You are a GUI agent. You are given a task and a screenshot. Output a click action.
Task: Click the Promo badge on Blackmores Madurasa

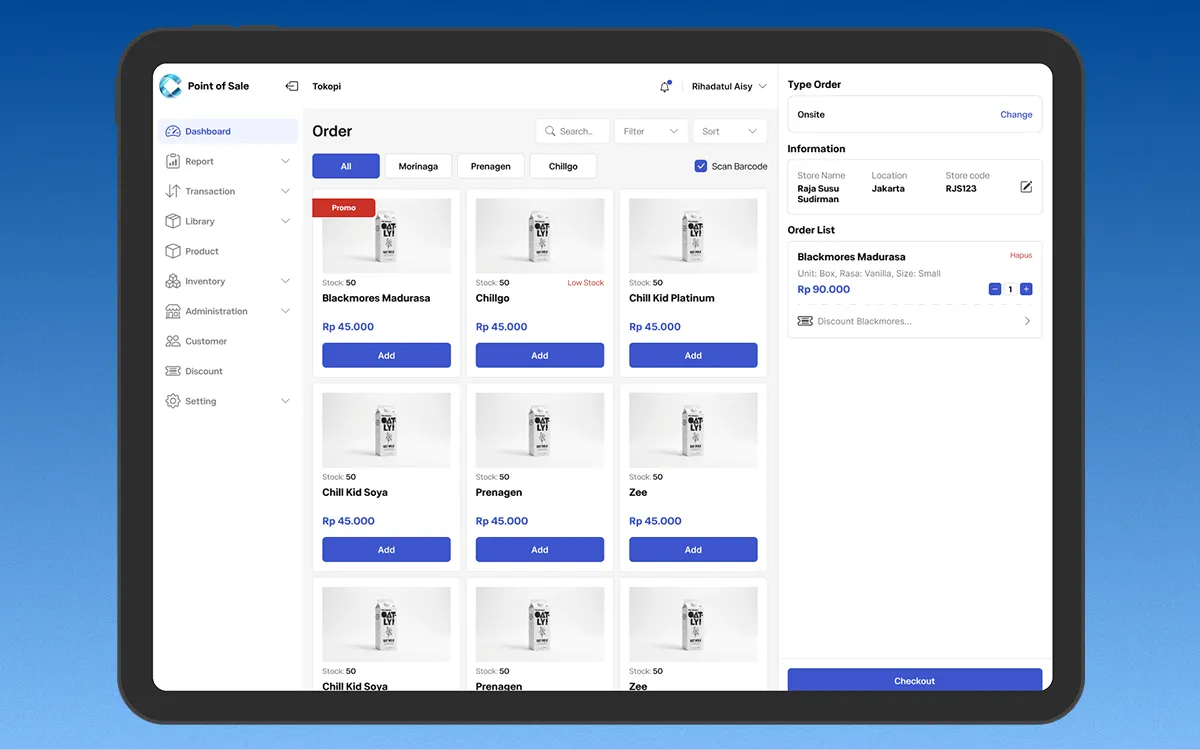coord(344,207)
